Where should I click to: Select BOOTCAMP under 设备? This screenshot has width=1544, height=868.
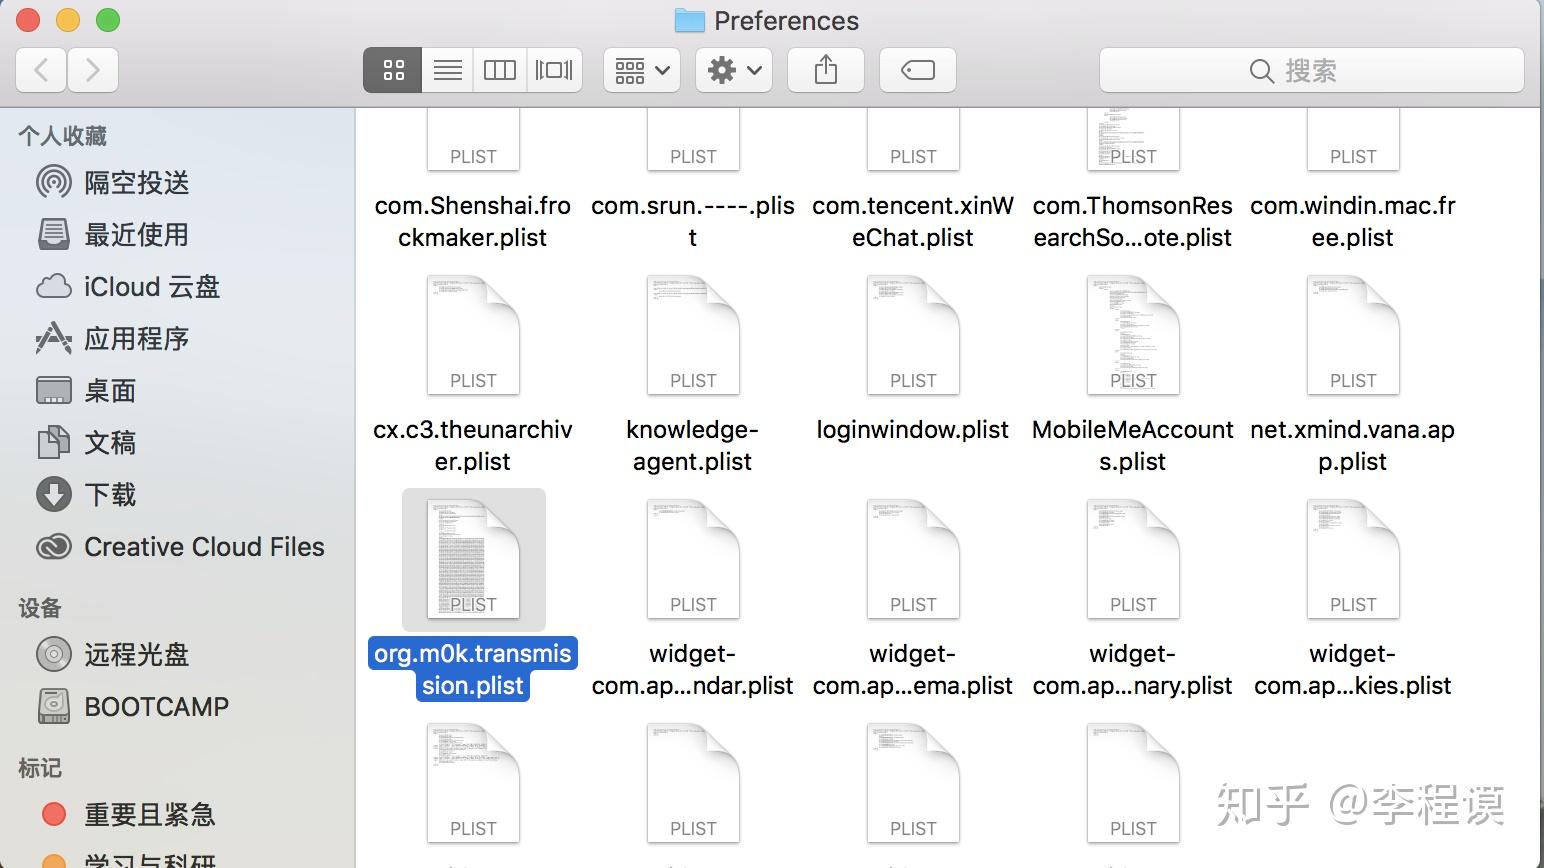coord(156,707)
